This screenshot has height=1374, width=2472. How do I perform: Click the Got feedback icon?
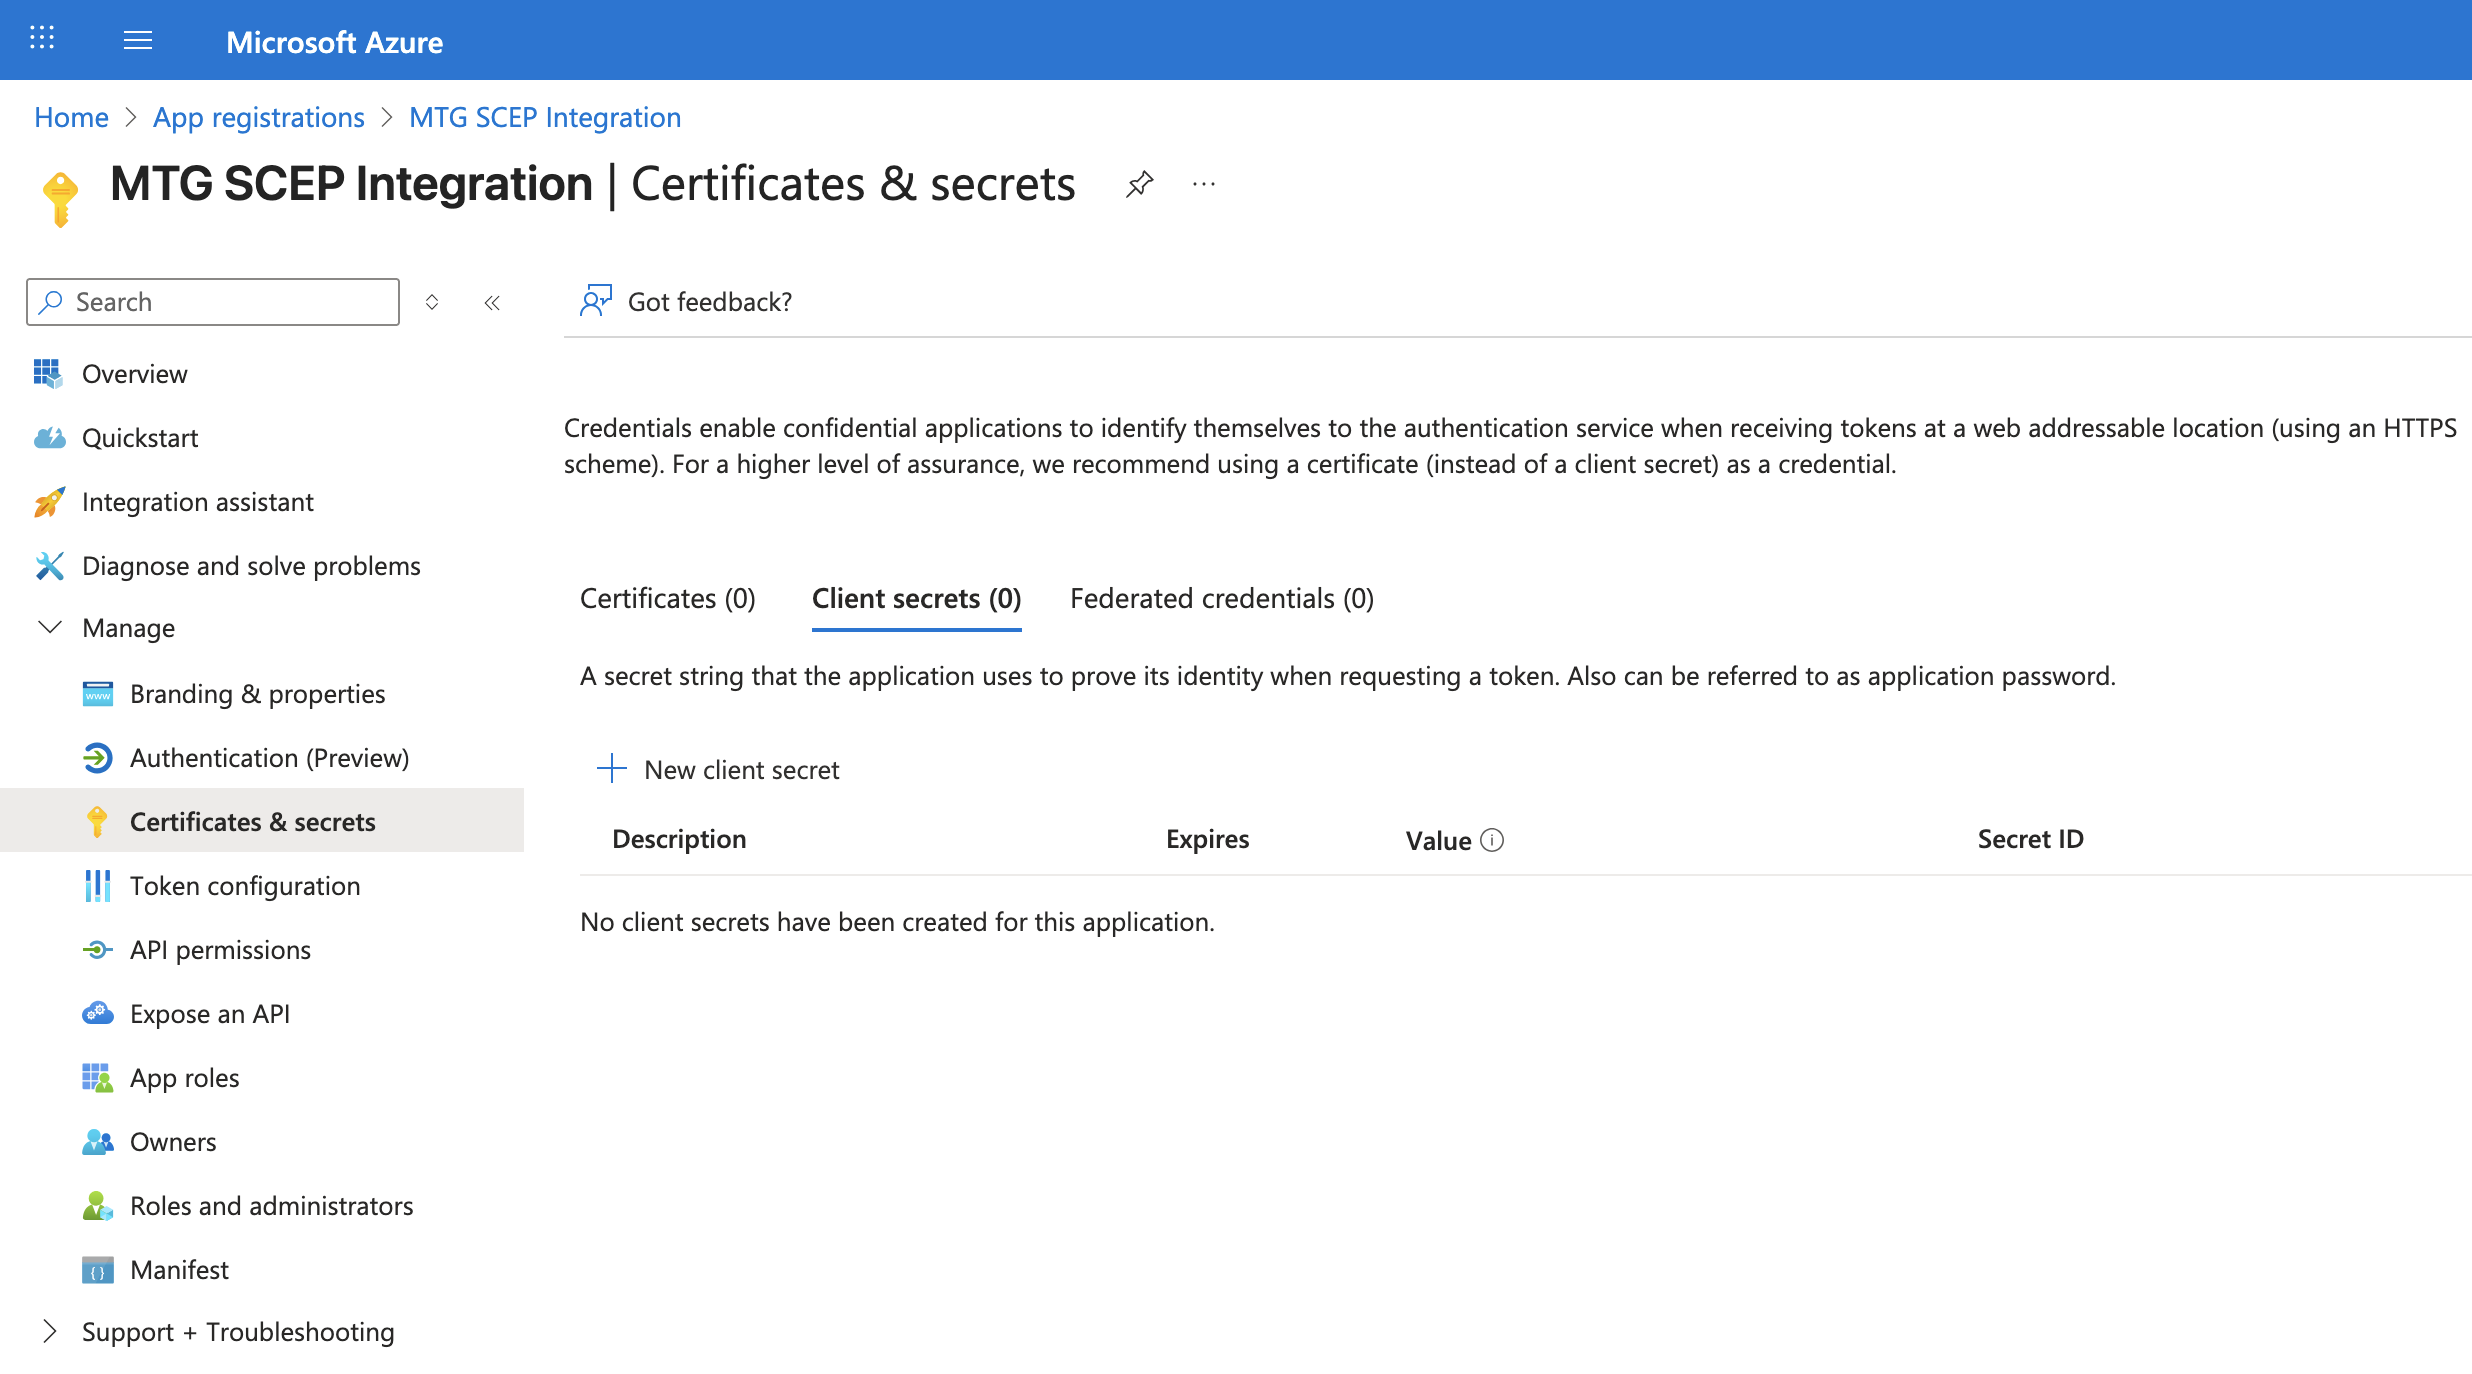pyautogui.click(x=595, y=300)
